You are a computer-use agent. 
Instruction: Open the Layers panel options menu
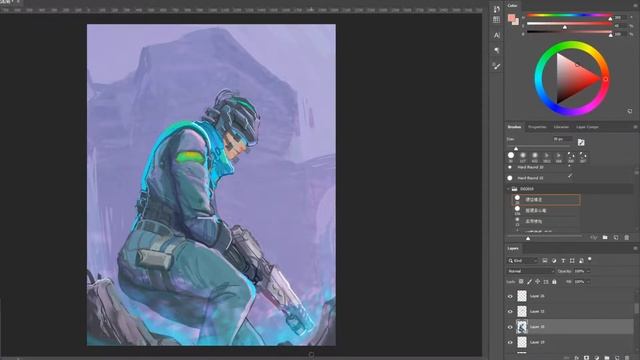[x=635, y=248]
